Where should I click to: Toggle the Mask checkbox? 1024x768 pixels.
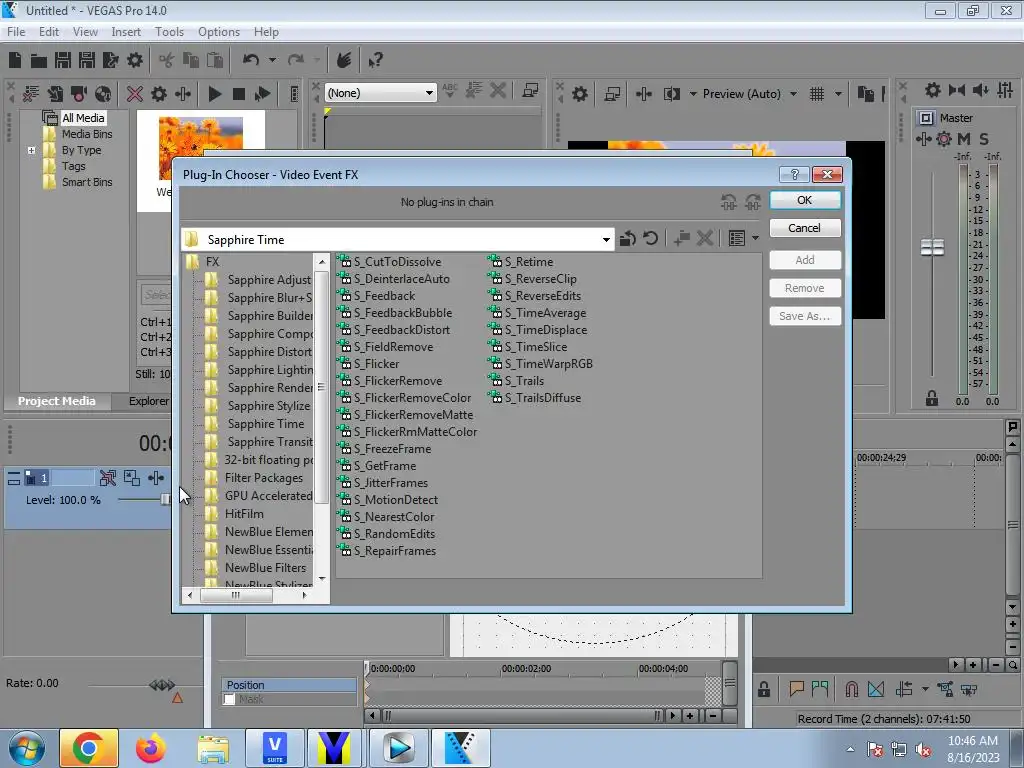229,699
